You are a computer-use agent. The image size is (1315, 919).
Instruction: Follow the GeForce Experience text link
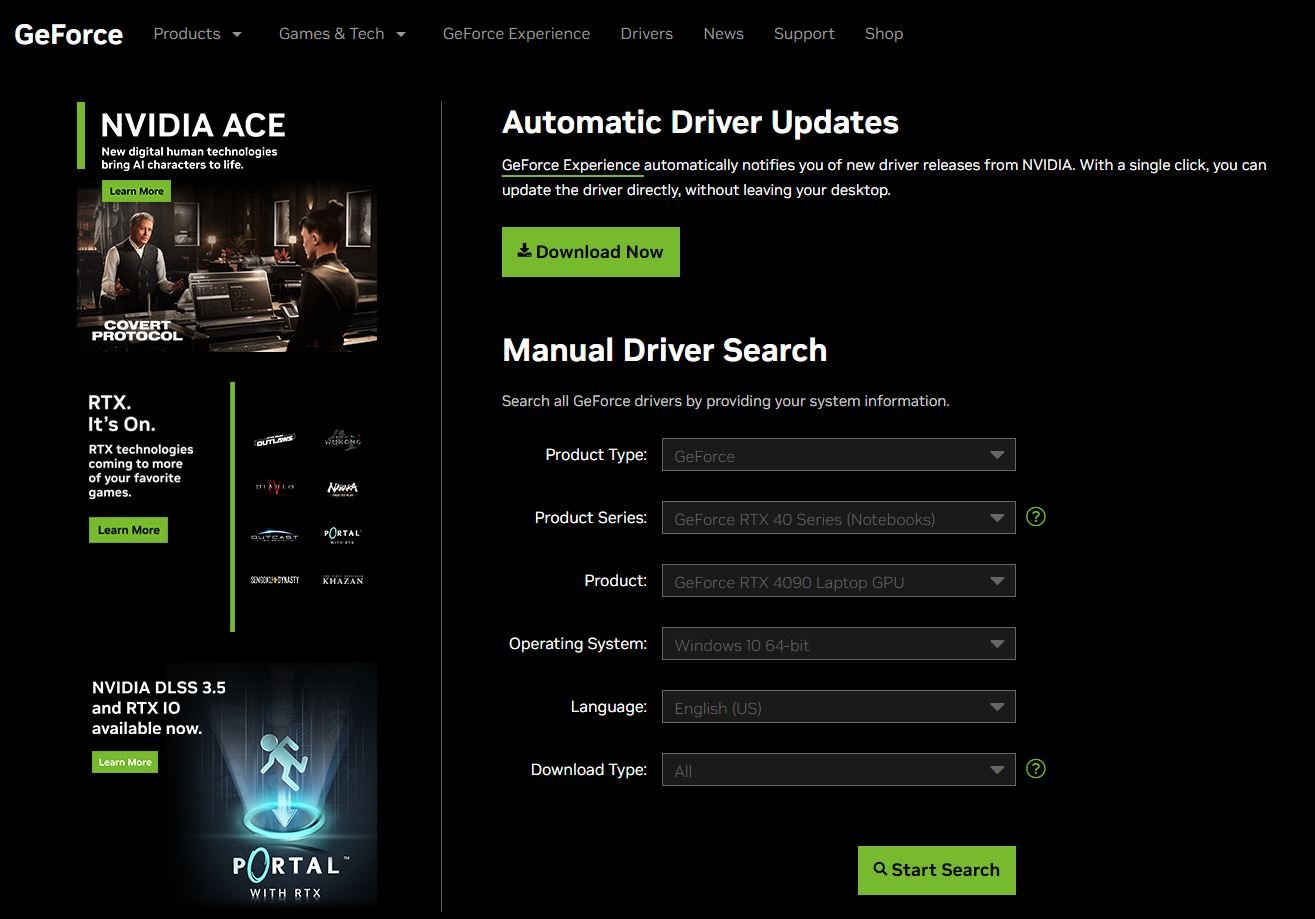coord(571,165)
